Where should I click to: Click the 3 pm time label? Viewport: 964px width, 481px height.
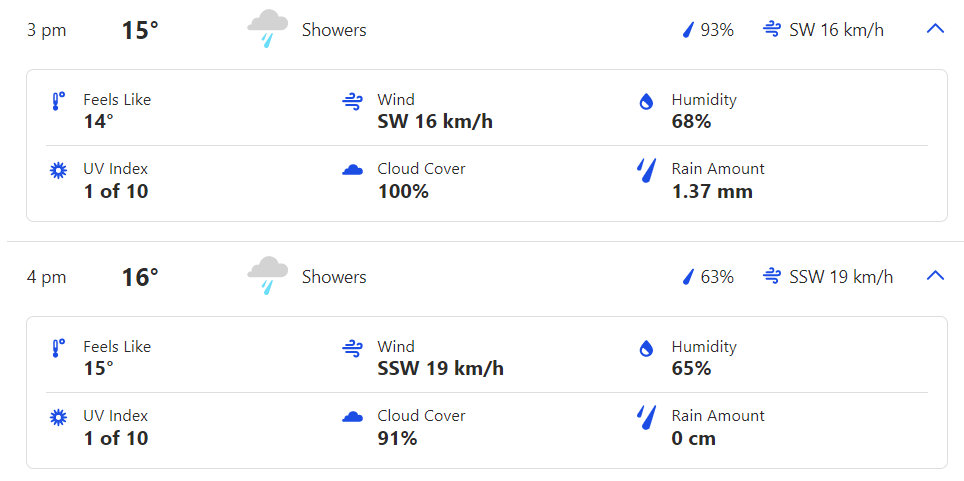click(47, 30)
